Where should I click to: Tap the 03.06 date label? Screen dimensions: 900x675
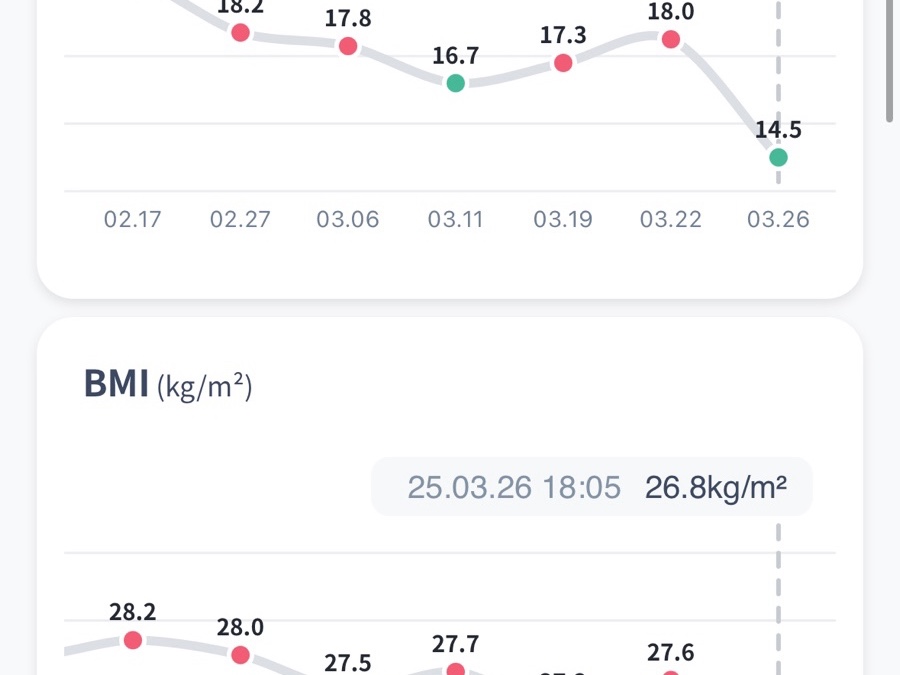(348, 220)
